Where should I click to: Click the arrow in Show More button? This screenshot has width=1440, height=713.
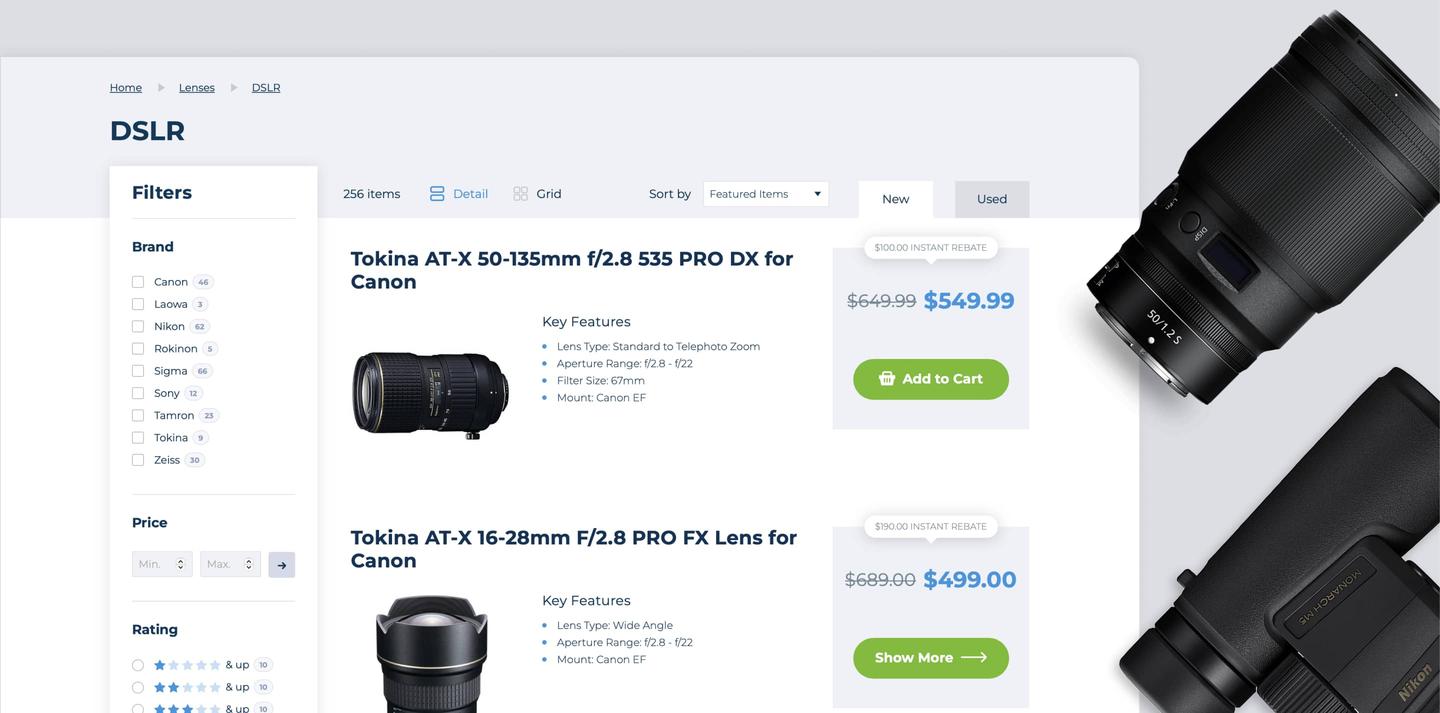974,658
